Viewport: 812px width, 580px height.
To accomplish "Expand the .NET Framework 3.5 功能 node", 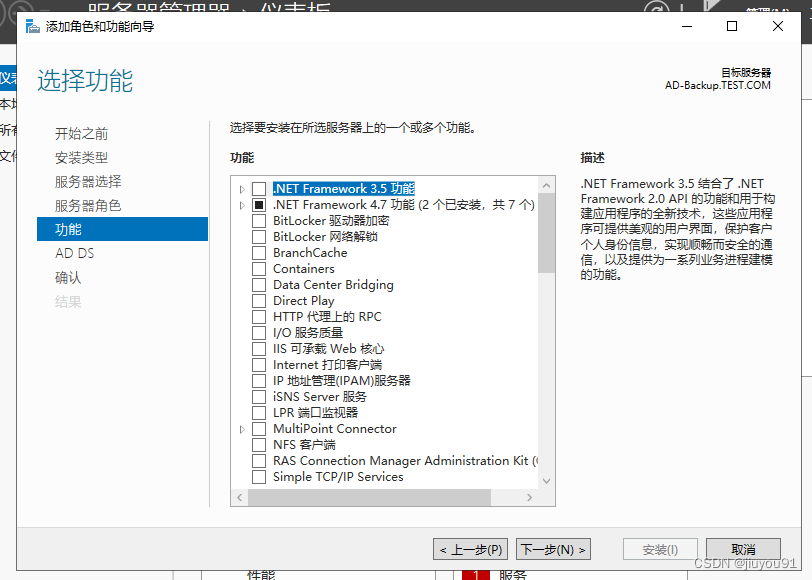I will tap(242, 190).
